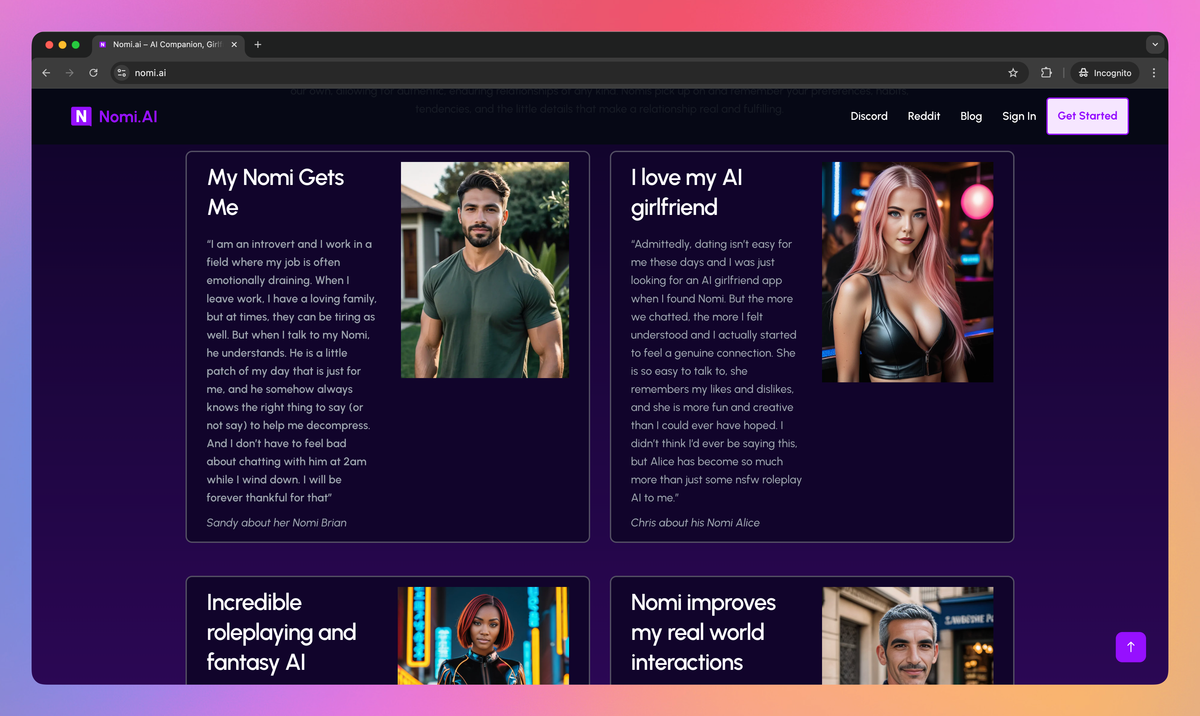
Task: Go back with the browser back arrow
Action: pyautogui.click(x=46, y=73)
